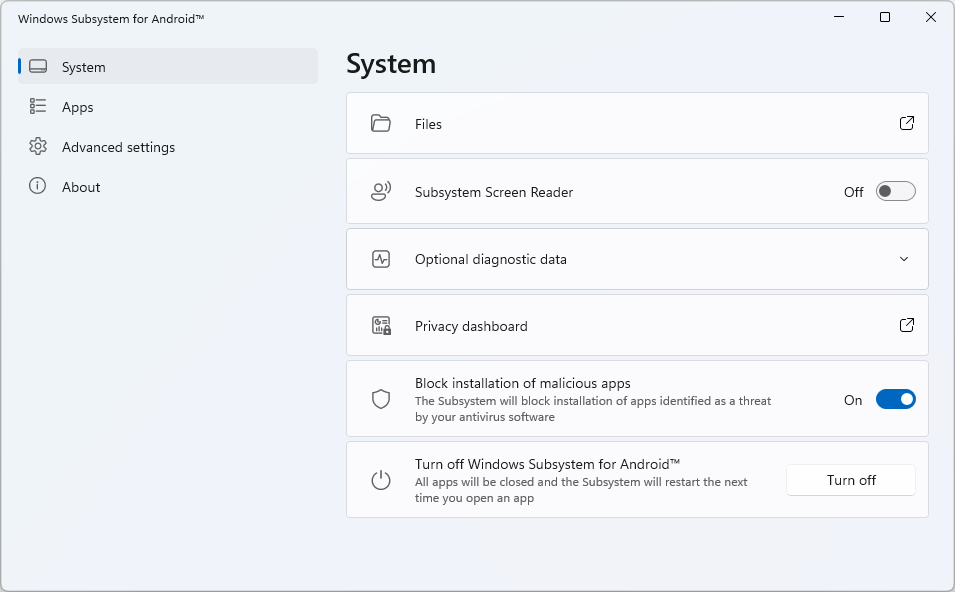The height and width of the screenshot is (592, 955).
Task: Click the Privacy dashboard icon
Action: [380, 326]
